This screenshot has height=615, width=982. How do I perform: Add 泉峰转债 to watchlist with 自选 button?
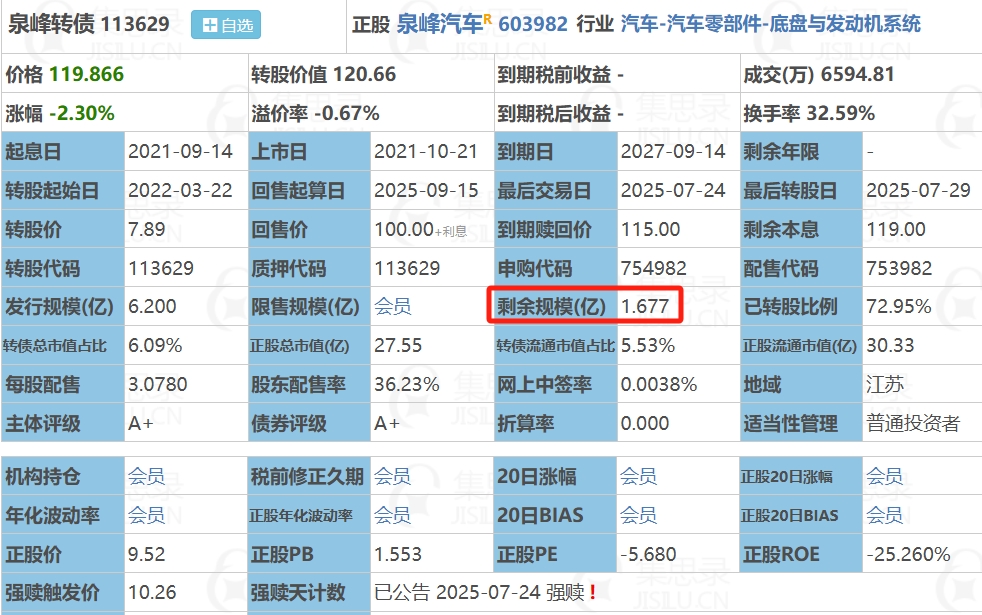coord(225,25)
